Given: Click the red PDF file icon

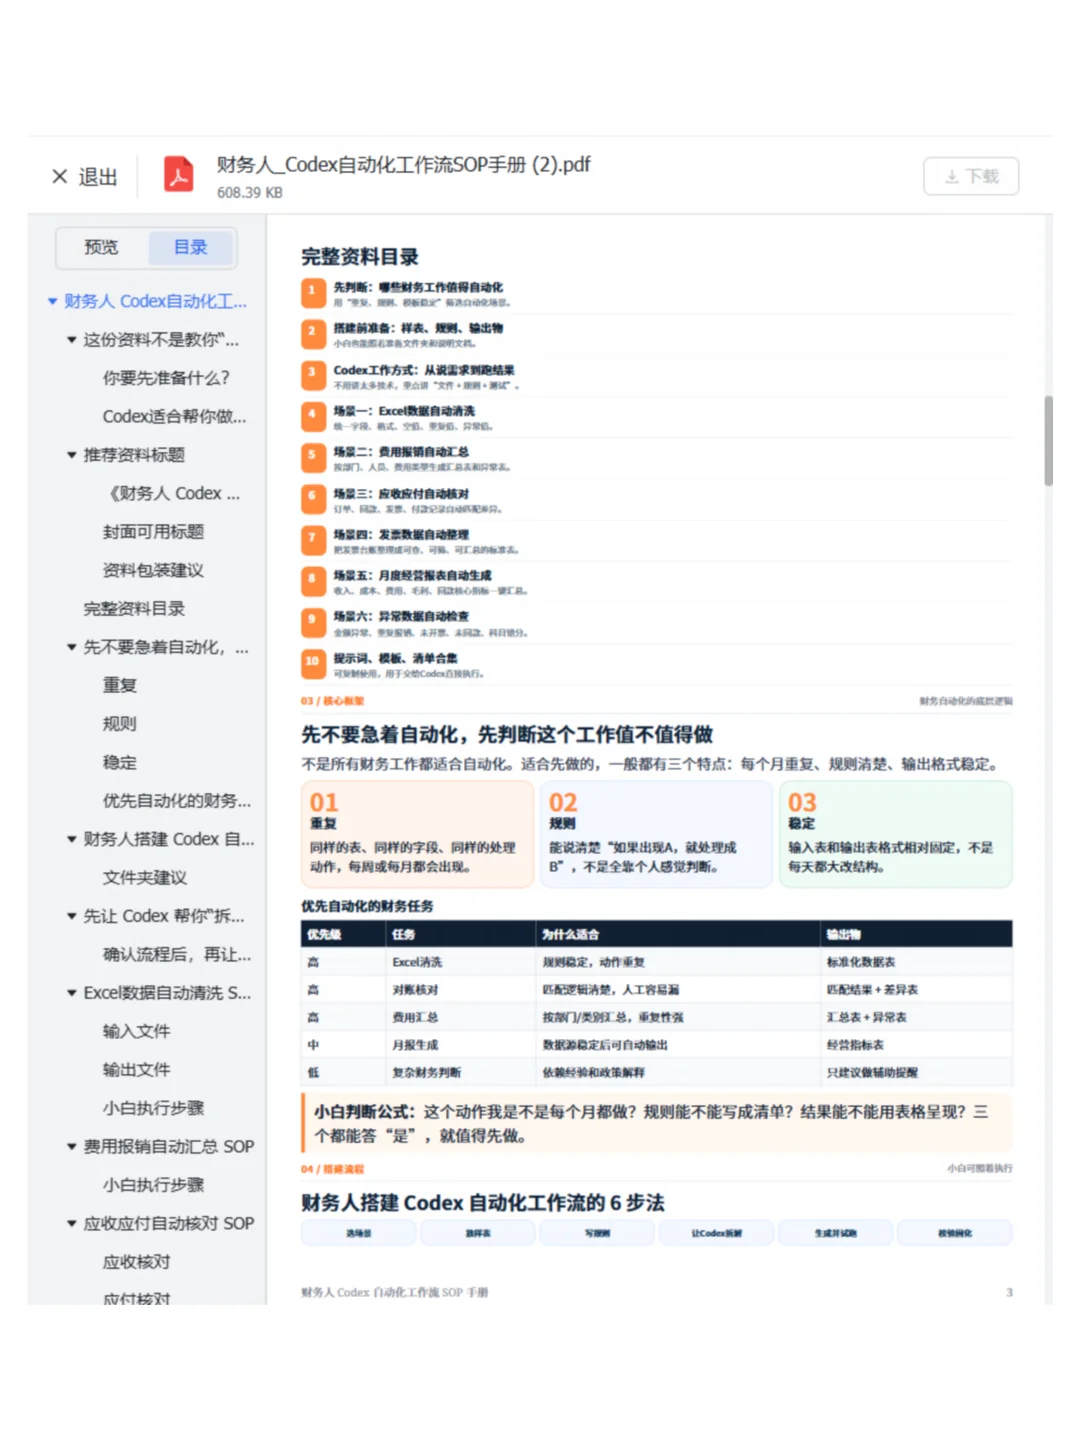Looking at the screenshot, I should [x=179, y=175].
